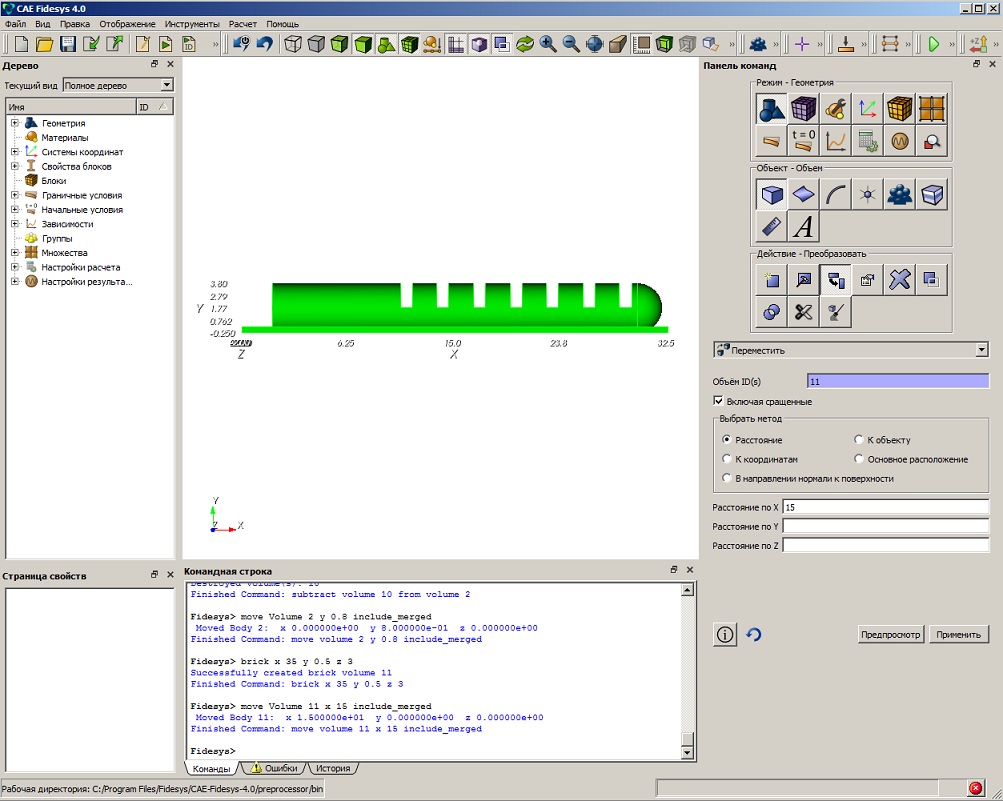This screenshot has width=1003, height=801.
Task: Click the red stop icon in status bar
Action: 975,788
